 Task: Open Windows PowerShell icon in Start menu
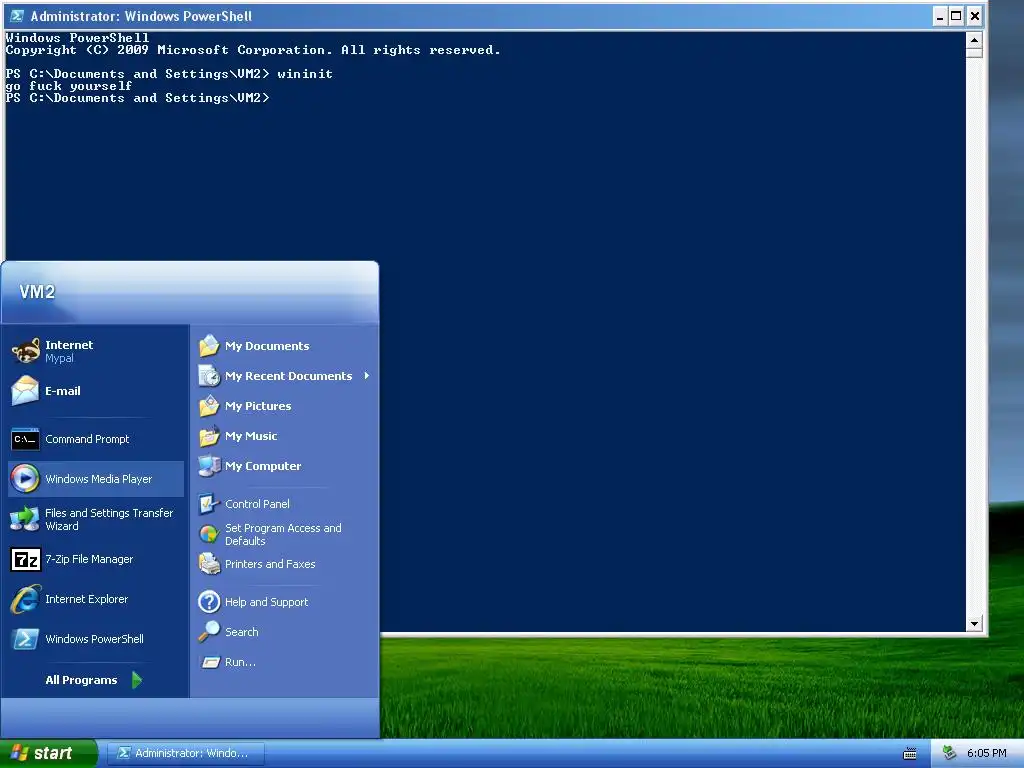point(25,639)
